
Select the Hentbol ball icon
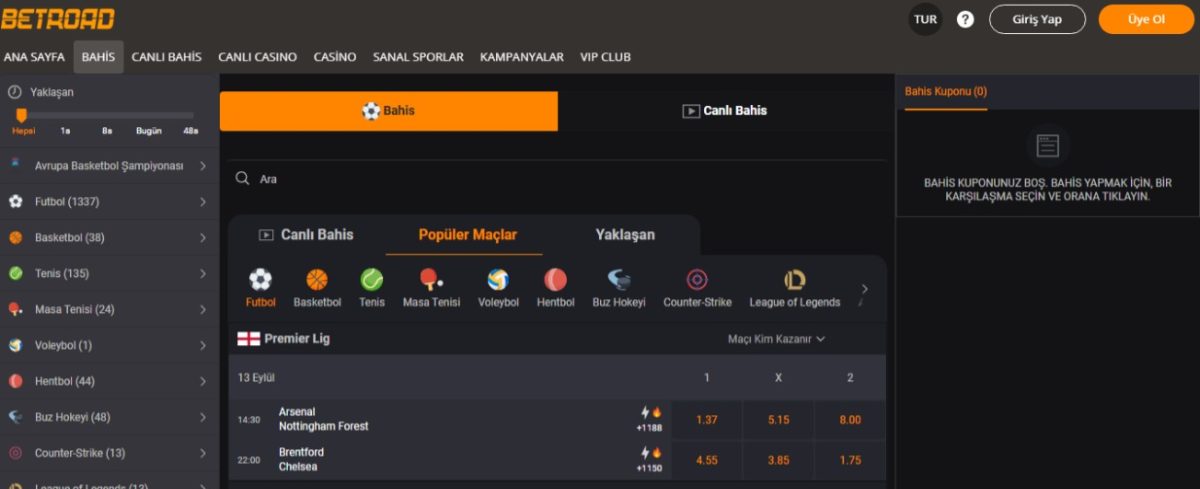[x=555, y=280]
